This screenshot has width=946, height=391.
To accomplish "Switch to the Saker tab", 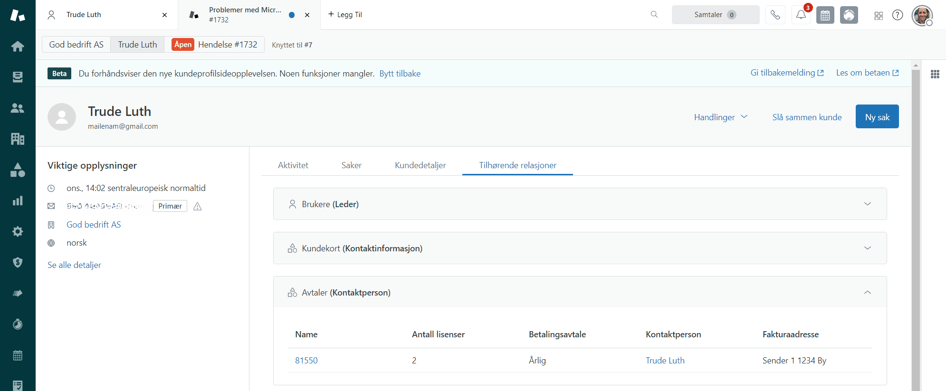I will point(351,165).
